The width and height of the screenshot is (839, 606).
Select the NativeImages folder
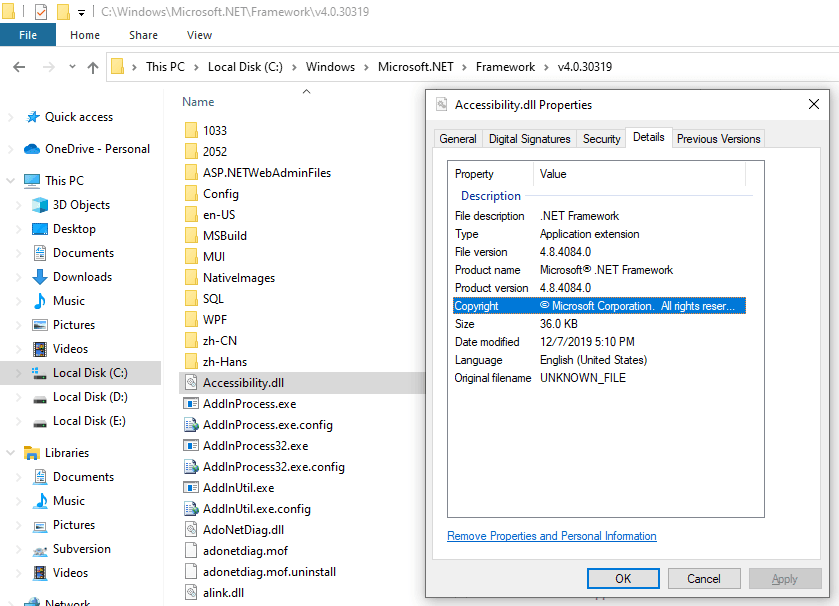(239, 278)
